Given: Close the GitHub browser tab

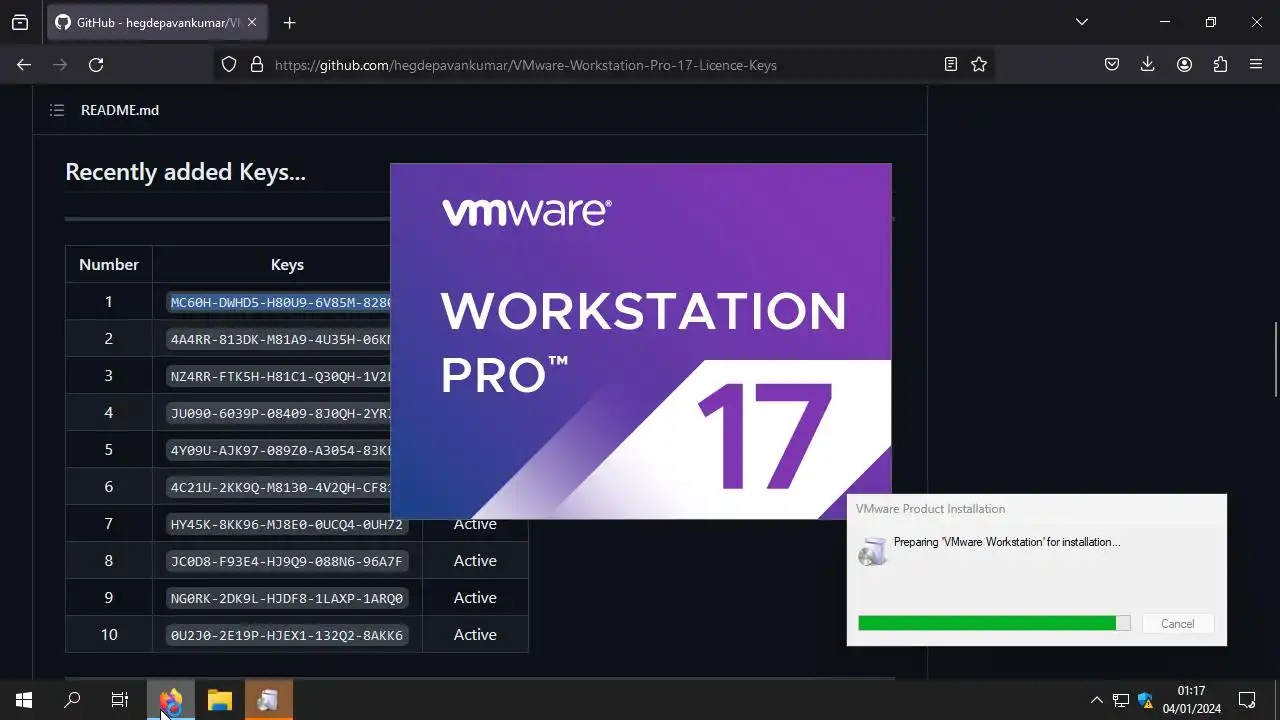Looking at the screenshot, I should [x=251, y=22].
